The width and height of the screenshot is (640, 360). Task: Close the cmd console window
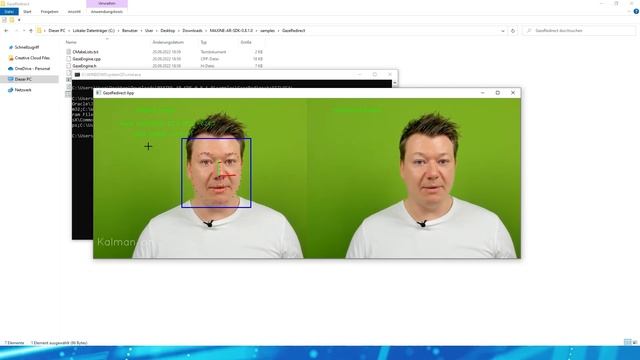coord(390,74)
